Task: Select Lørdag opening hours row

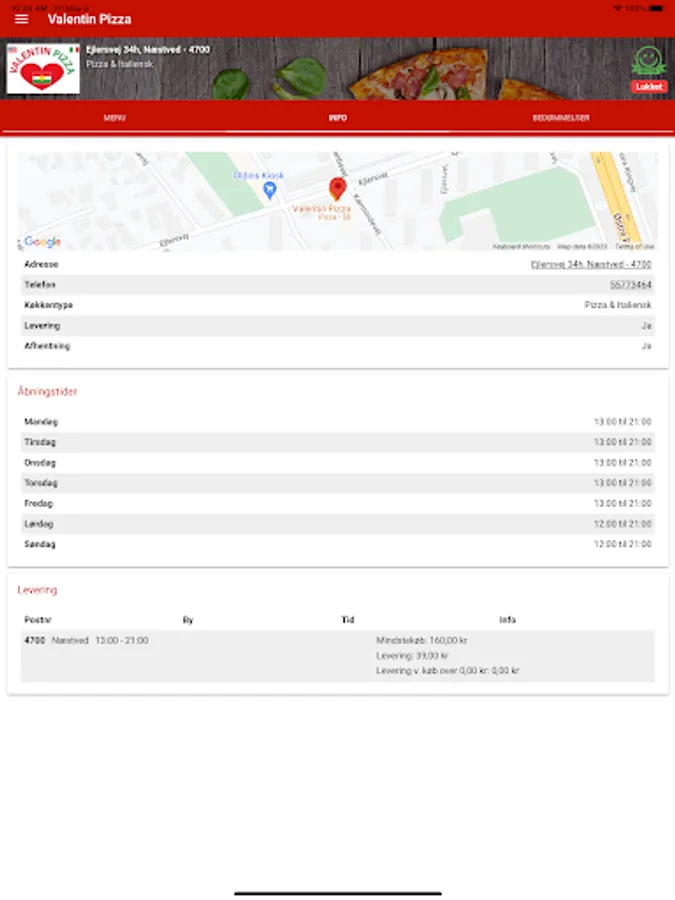Action: click(338, 524)
